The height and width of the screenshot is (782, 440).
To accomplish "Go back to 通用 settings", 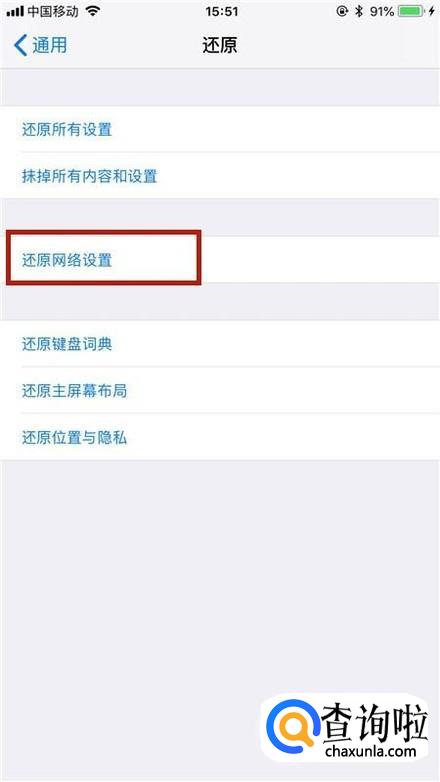I will point(40,45).
